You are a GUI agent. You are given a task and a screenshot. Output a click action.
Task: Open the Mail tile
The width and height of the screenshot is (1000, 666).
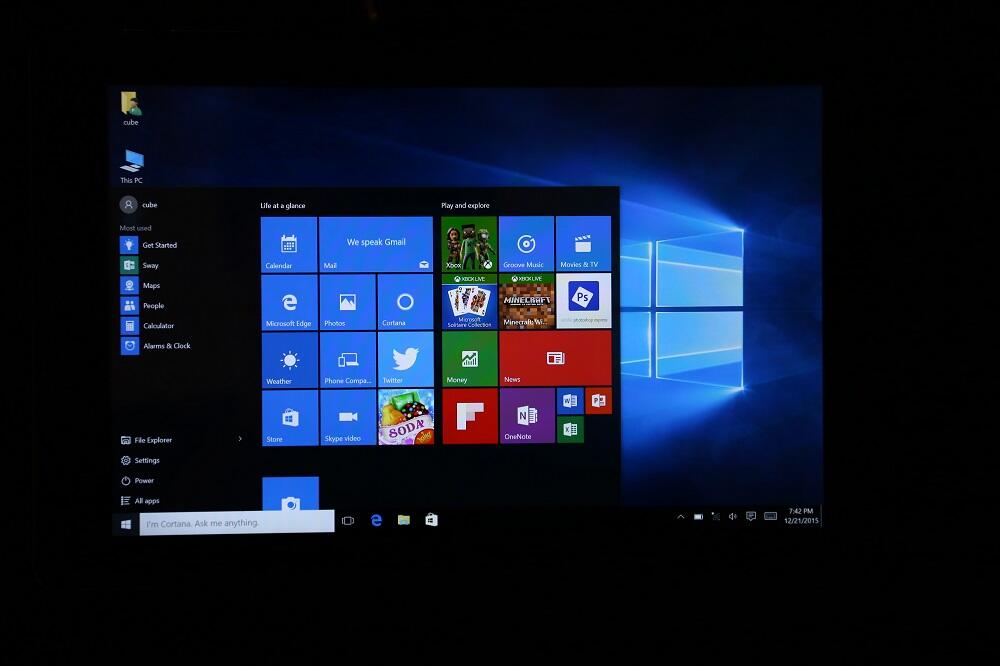click(376, 244)
